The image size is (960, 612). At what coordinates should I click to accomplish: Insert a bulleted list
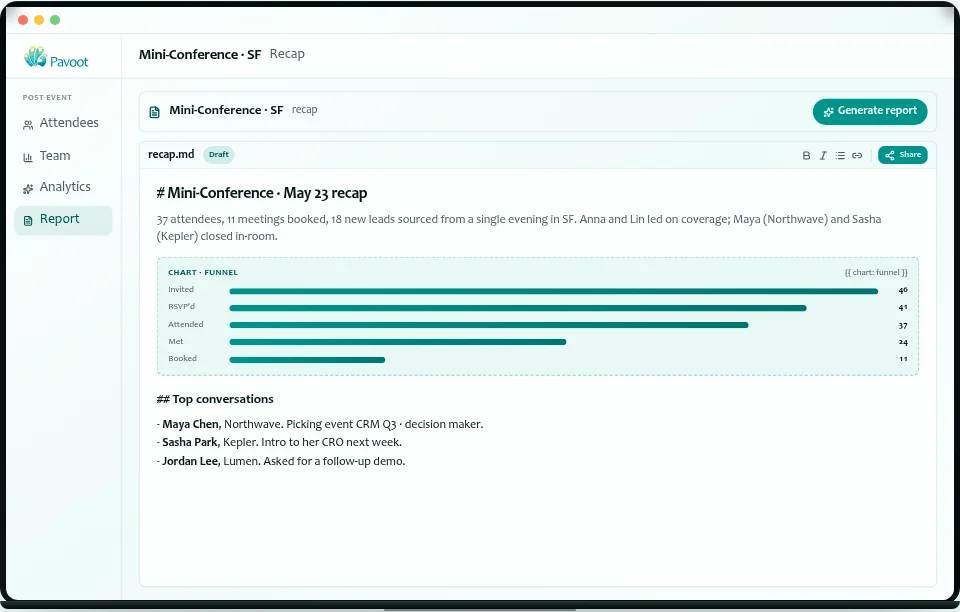point(840,155)
